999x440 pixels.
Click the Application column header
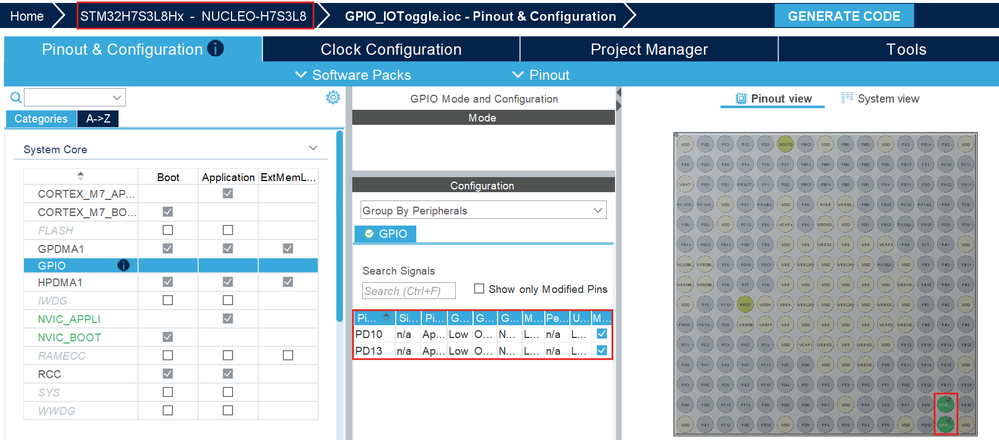click(228, 178)
